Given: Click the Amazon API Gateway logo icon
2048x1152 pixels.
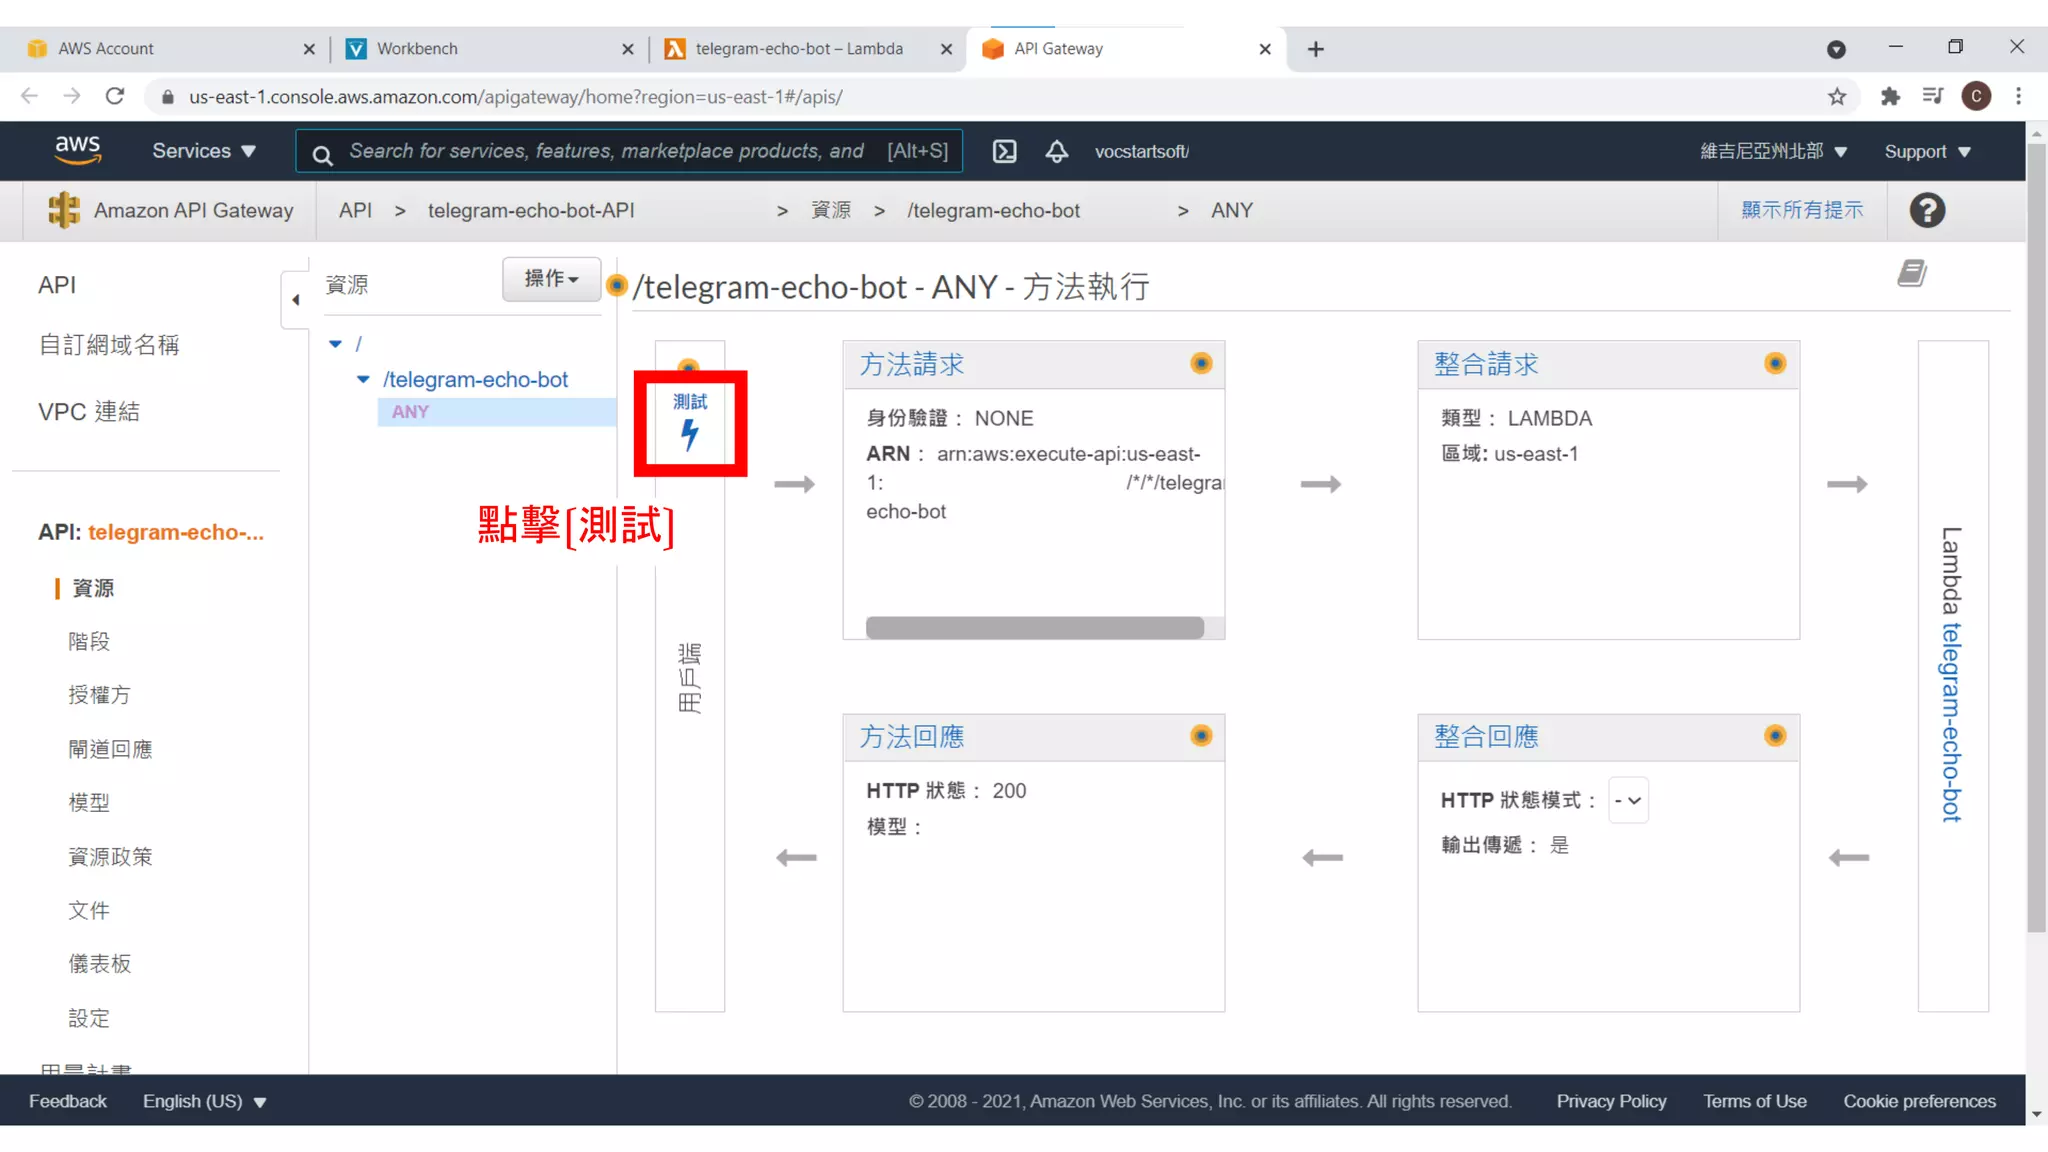Looking at the screenshot, I should pos(64,210).
